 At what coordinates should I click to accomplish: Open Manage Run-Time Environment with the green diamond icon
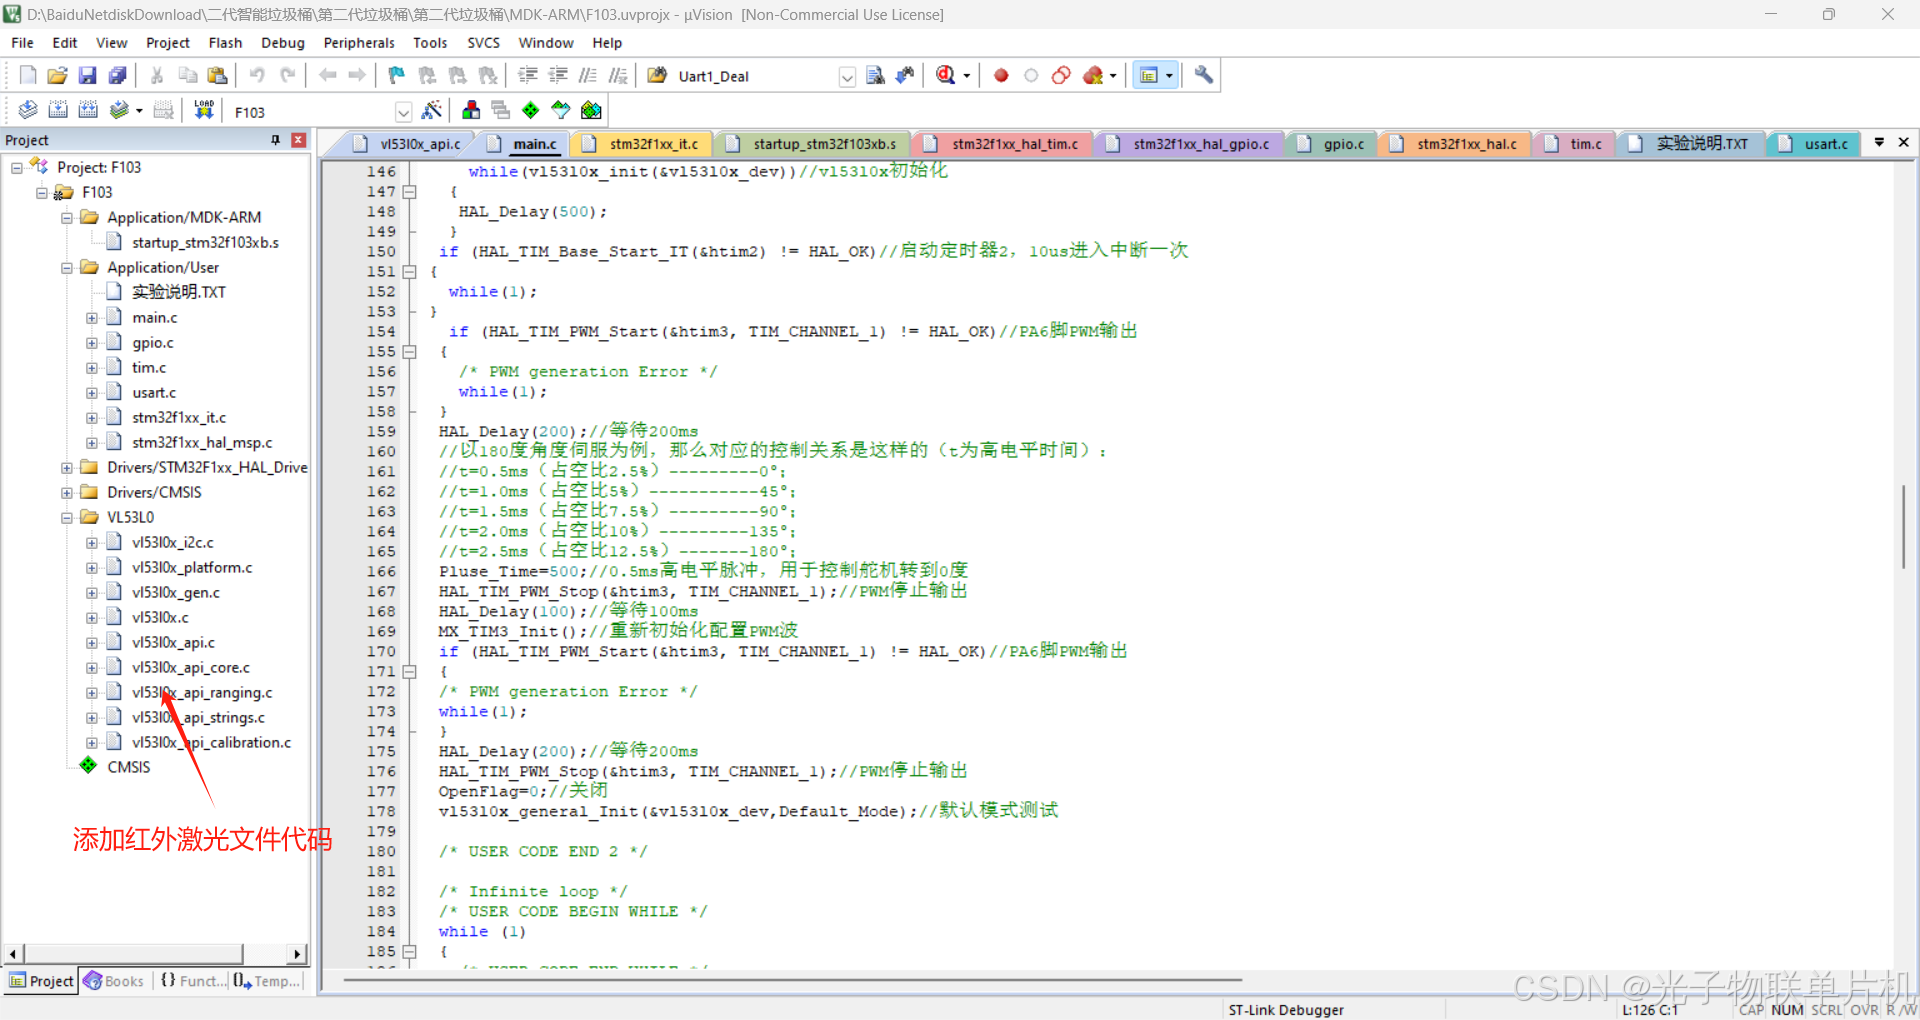point(531,111)
